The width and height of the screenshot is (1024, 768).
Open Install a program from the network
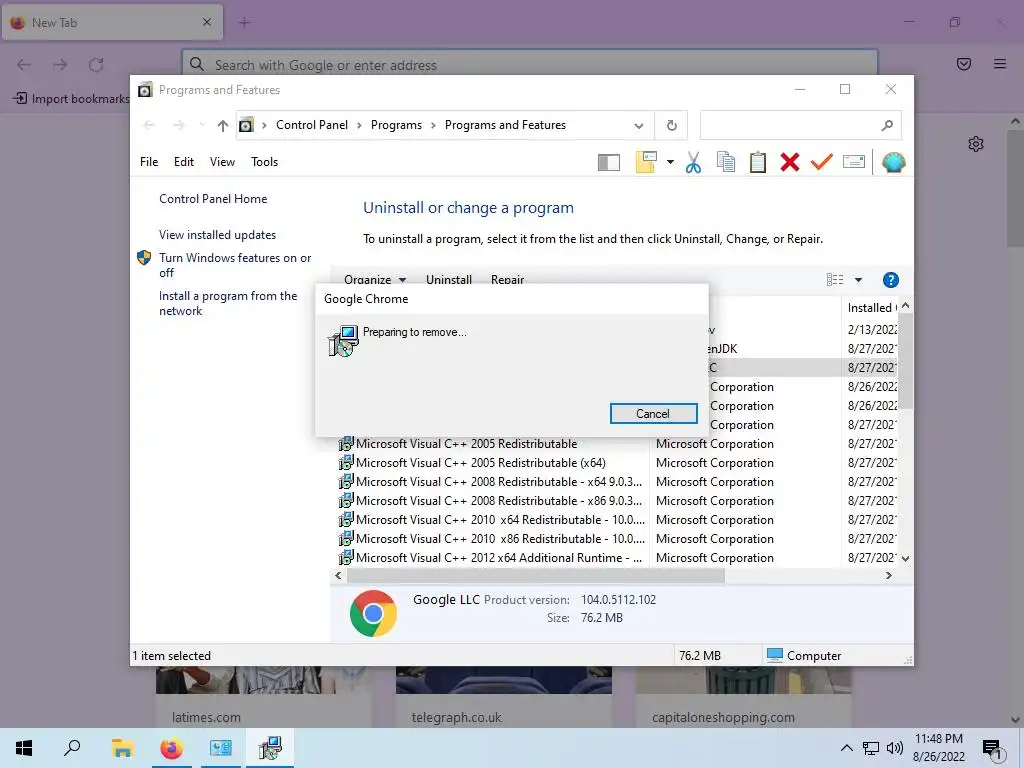point(228,303)
